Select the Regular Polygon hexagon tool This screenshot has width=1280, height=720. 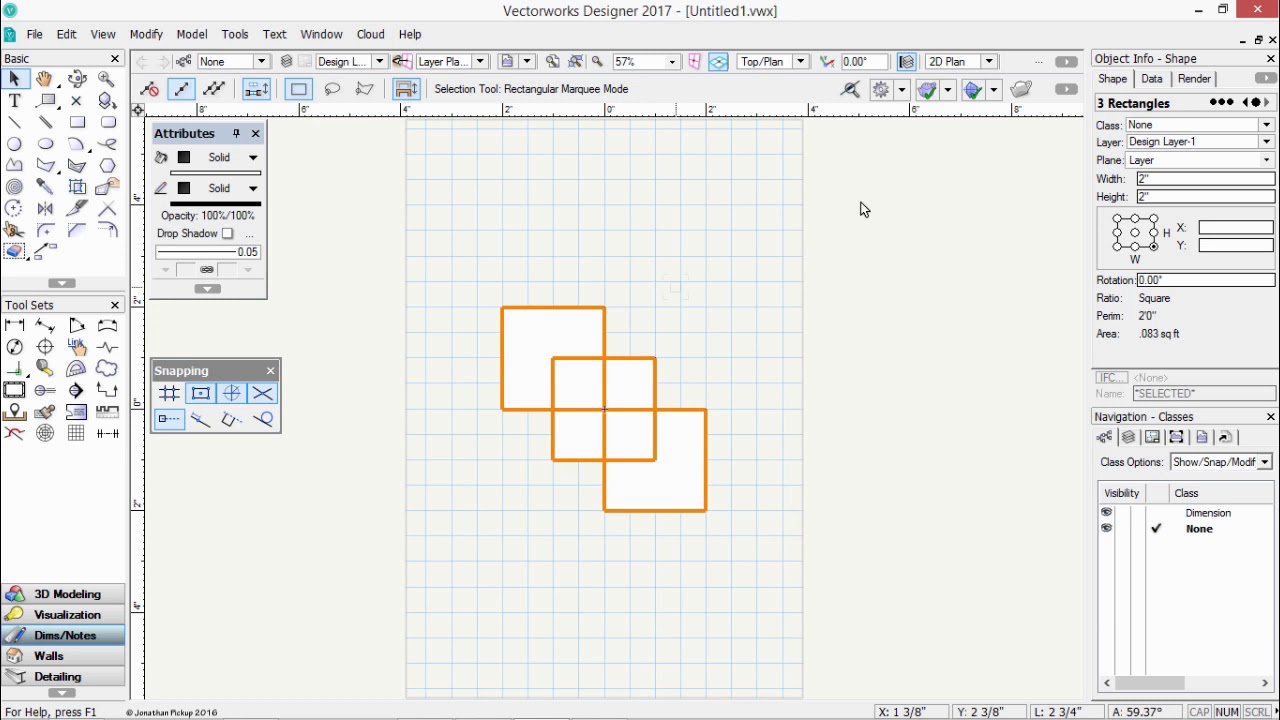(x=107, y=165)
